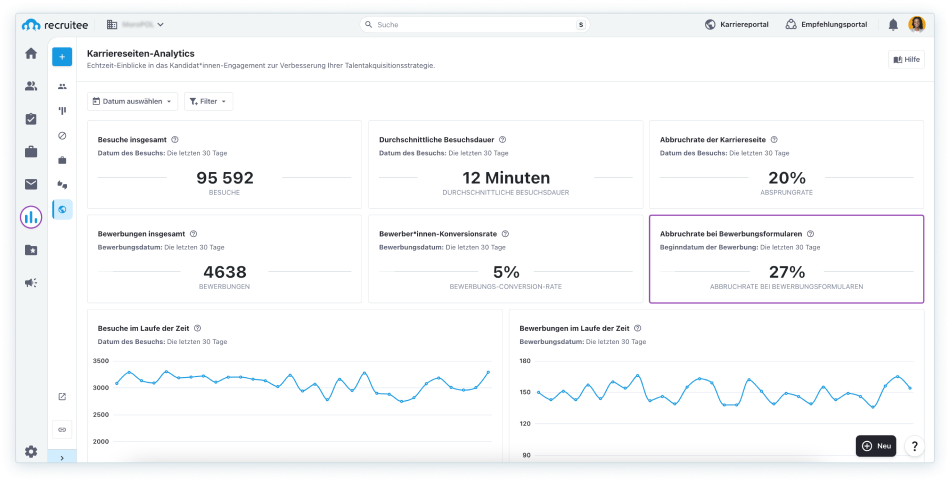
Task: Click the Neu button
Action: (876, 446)
